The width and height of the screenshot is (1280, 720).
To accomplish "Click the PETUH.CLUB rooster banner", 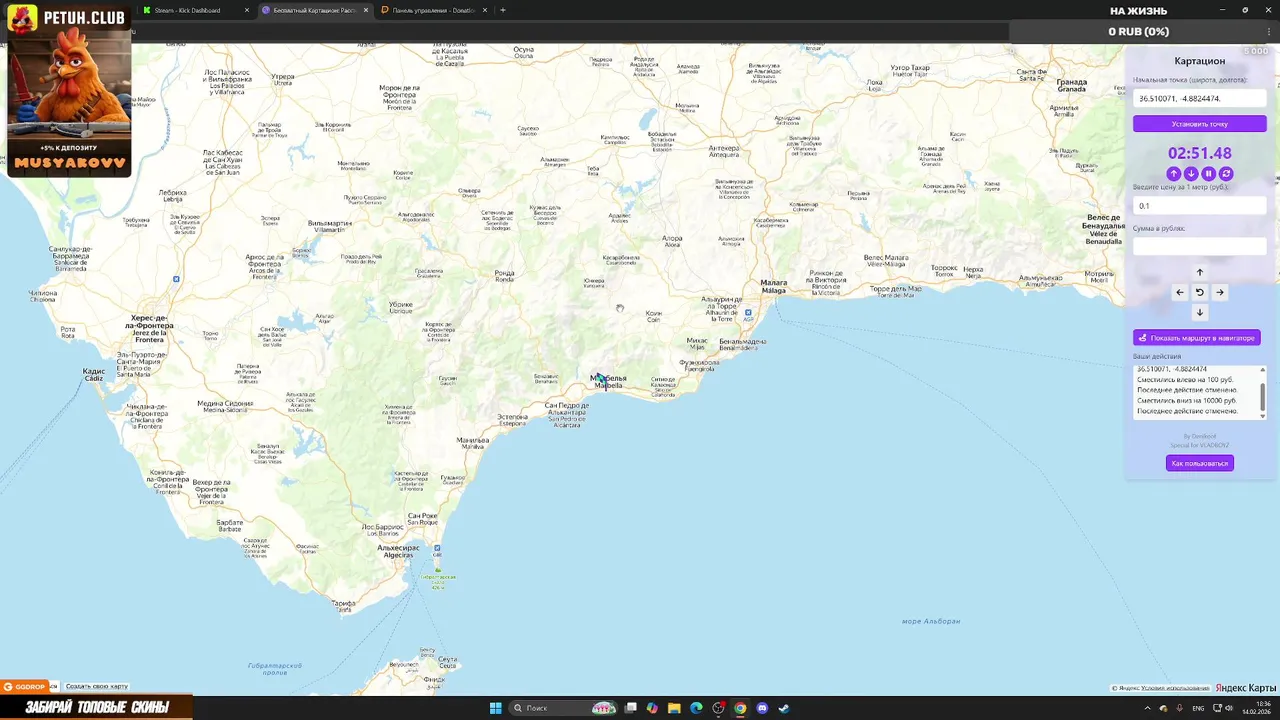I will [x=69, y=89].
